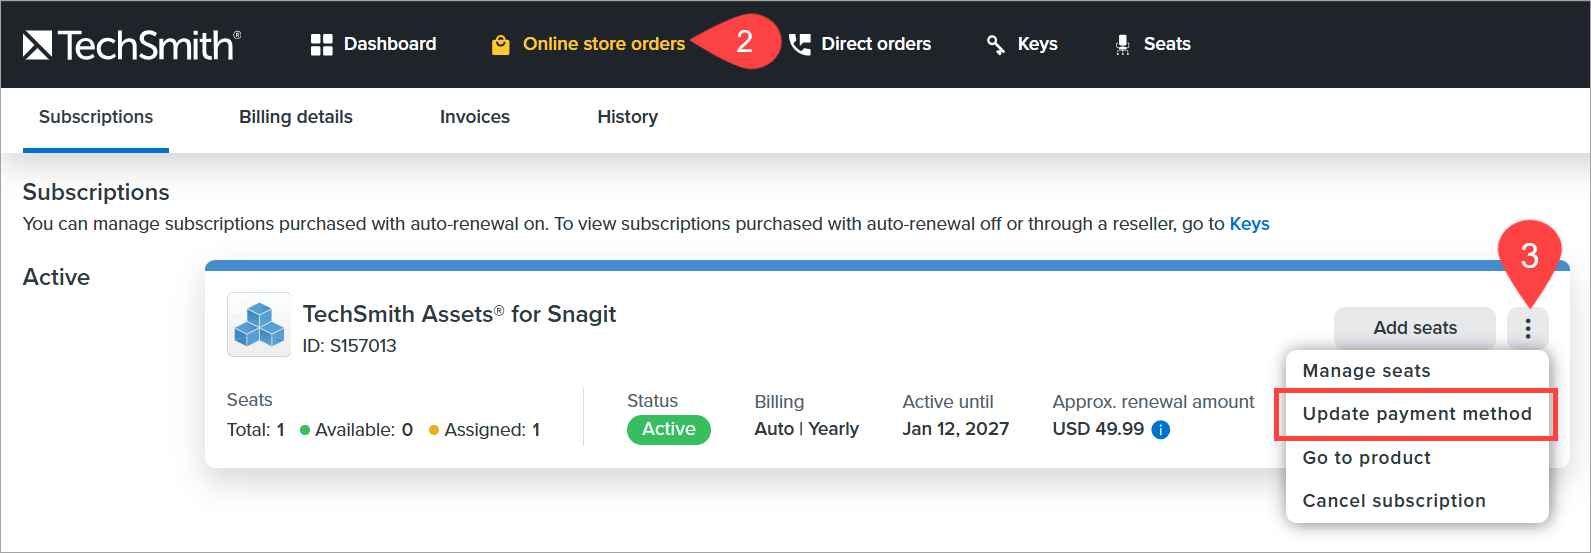This screenshot has height=553, width=1591.
Task: Click the Seats chair icon
Action: point(1123,44)
